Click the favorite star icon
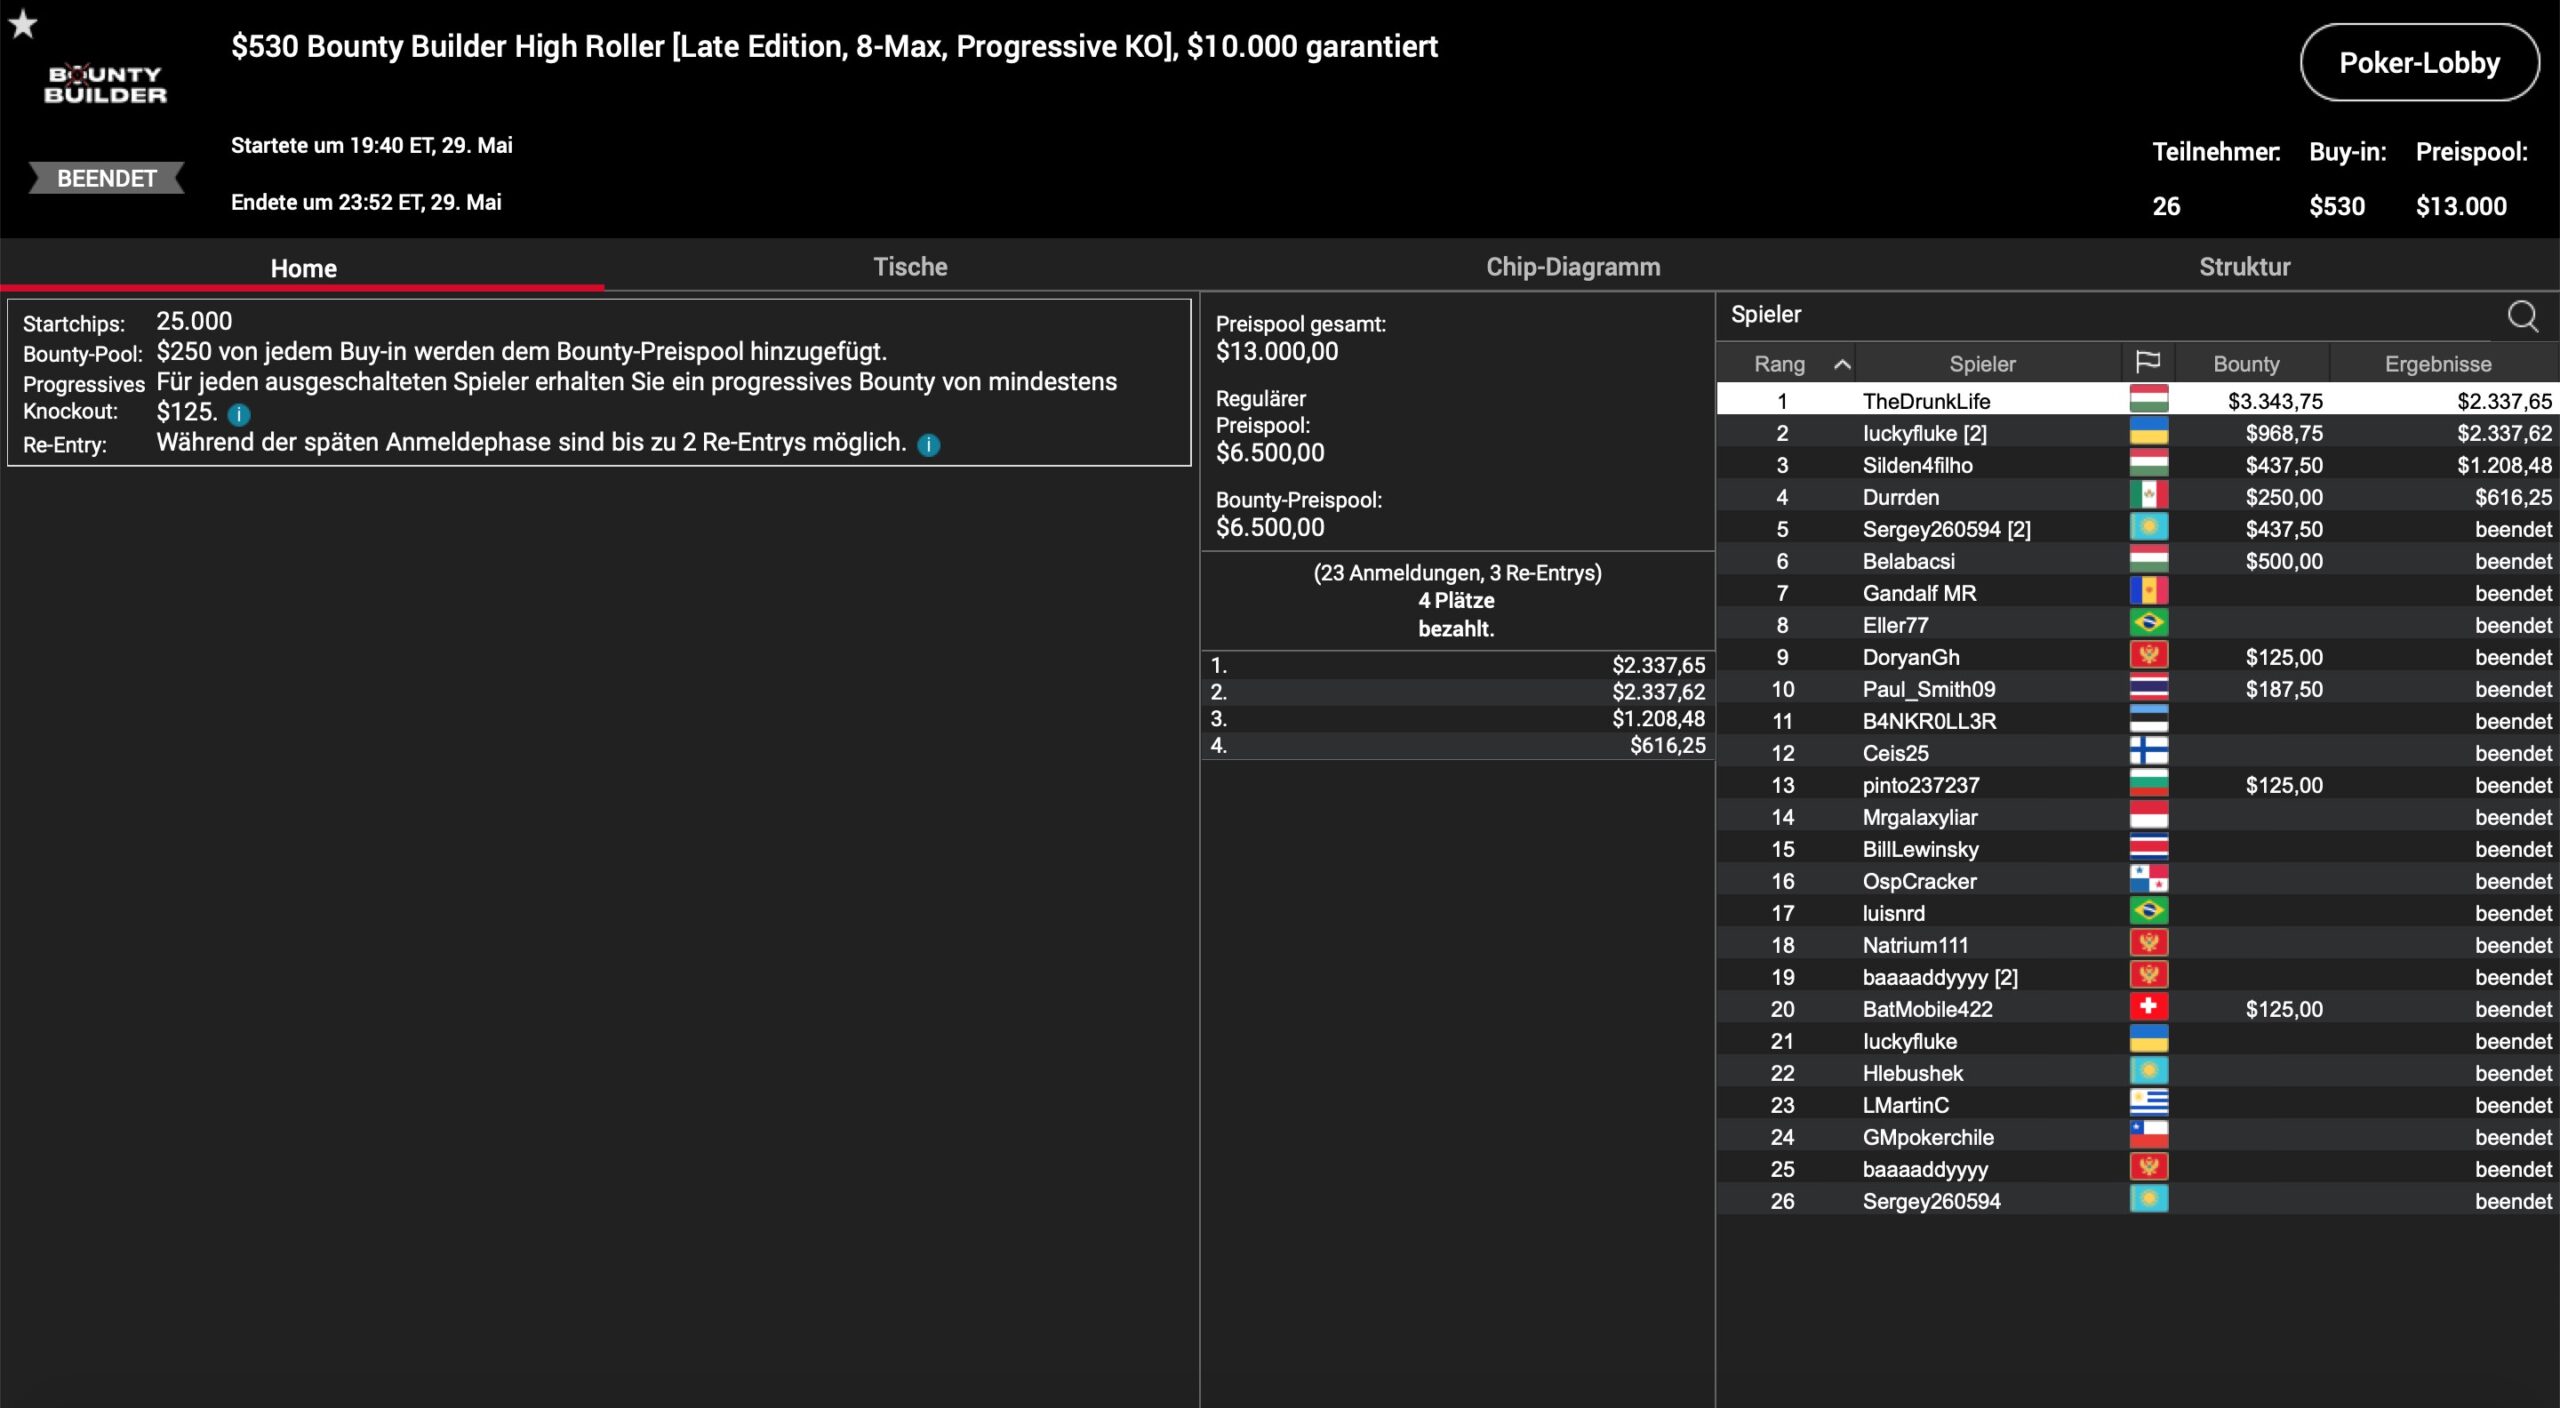The width and height of the screenshot is (2560, 1408). (x=23, y=24)
